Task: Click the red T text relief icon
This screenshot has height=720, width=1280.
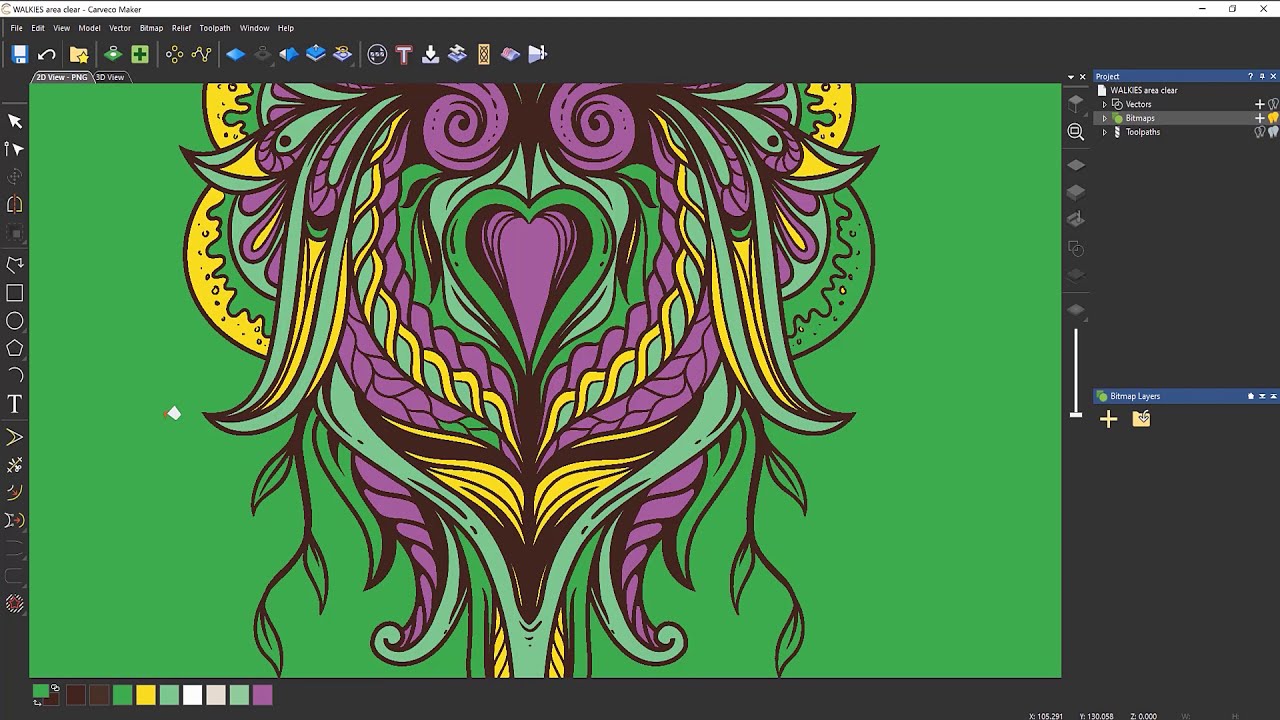Action: pyautogui.click(x=404, y=54)
